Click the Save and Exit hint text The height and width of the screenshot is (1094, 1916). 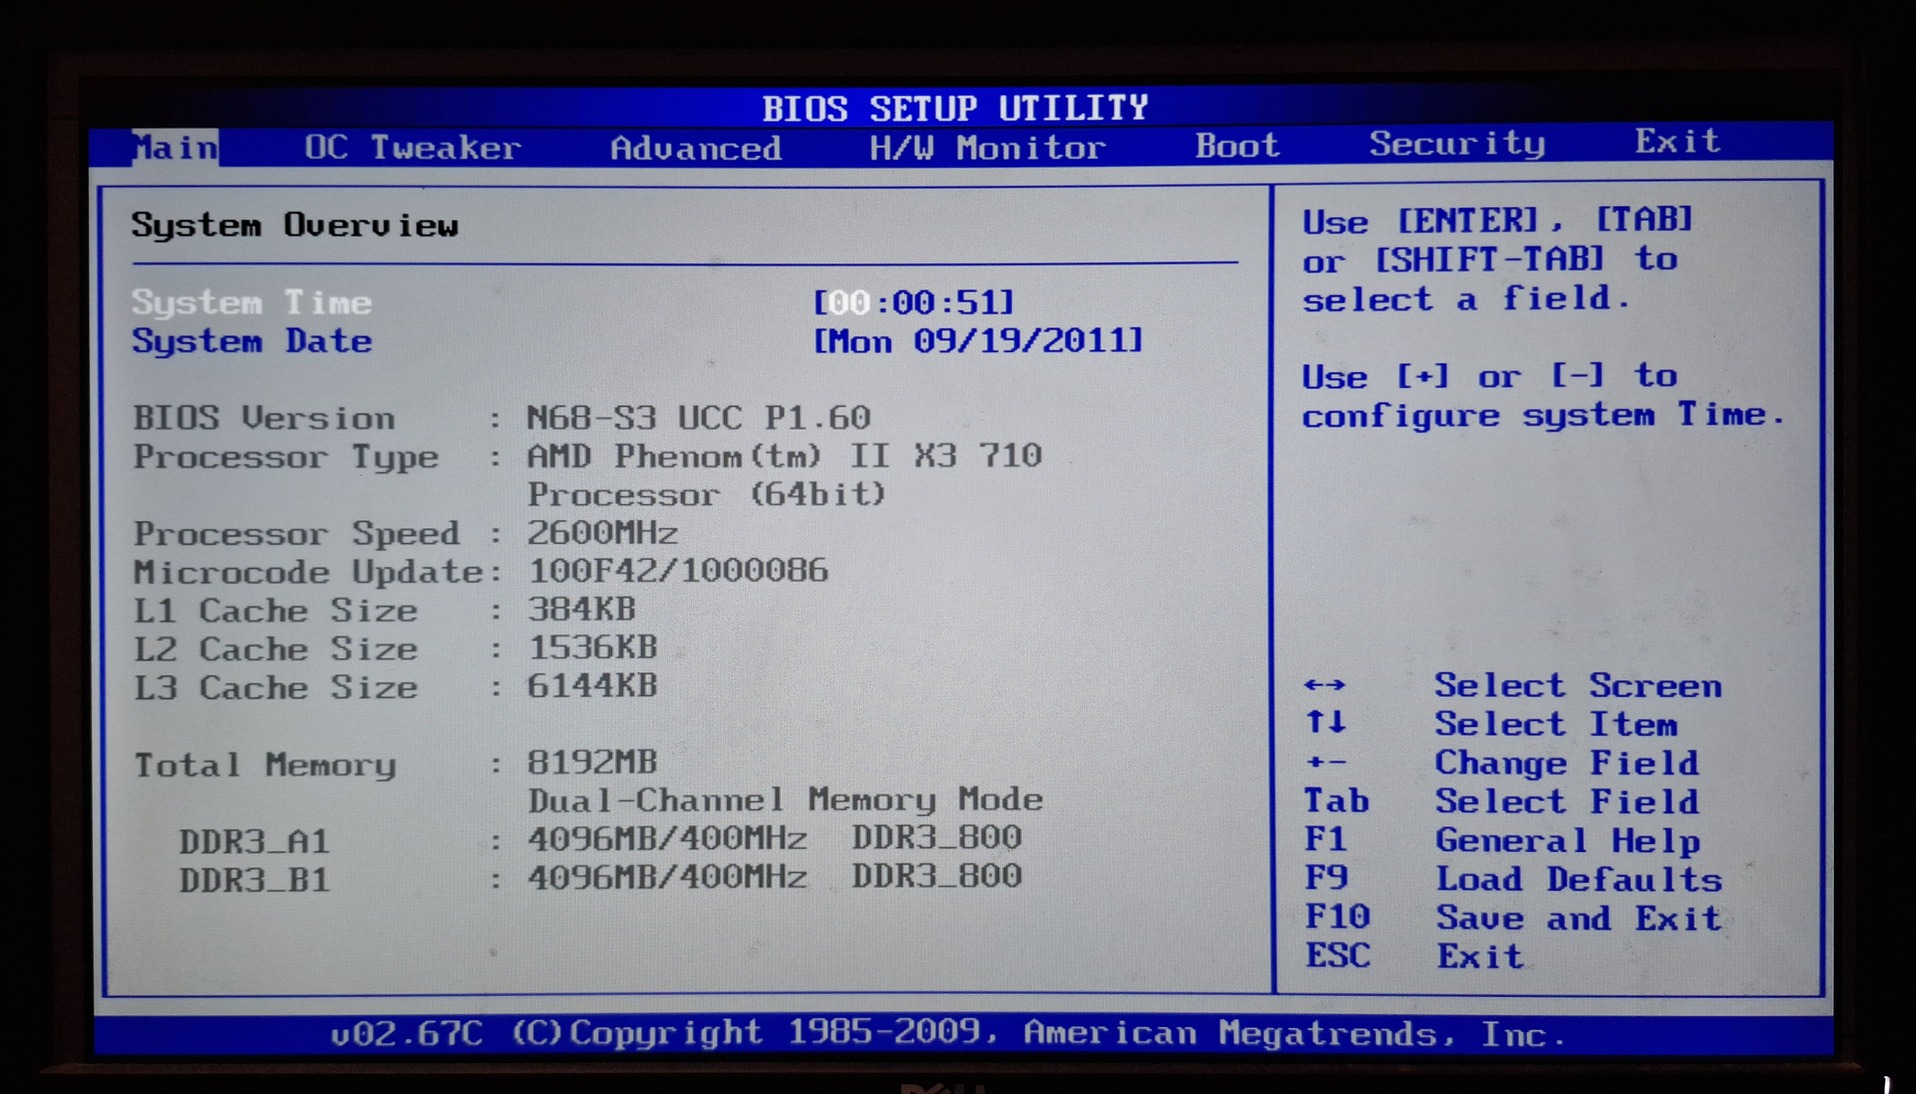(1579, 918)
